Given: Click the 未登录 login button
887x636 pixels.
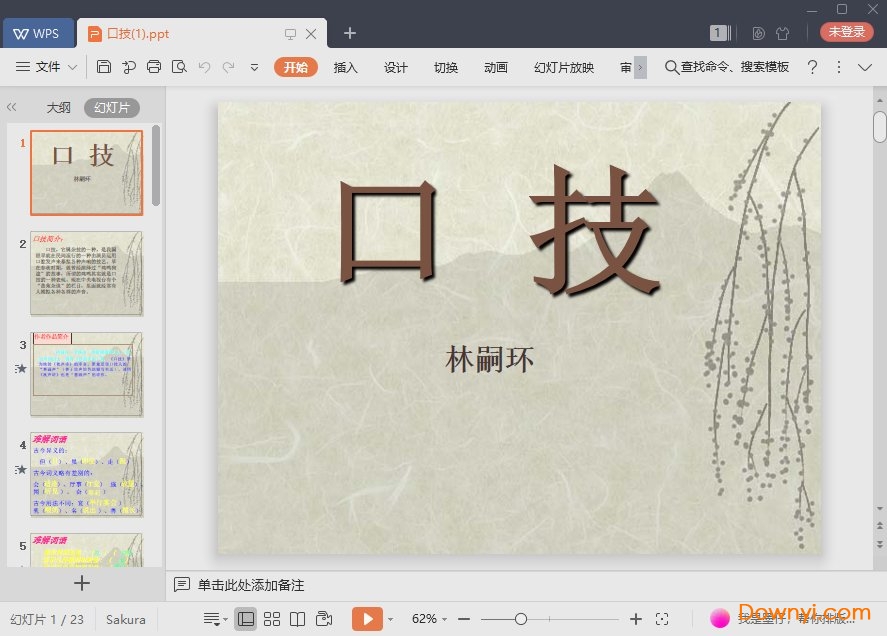Looking at the screenshot, I should coord(846,31).
